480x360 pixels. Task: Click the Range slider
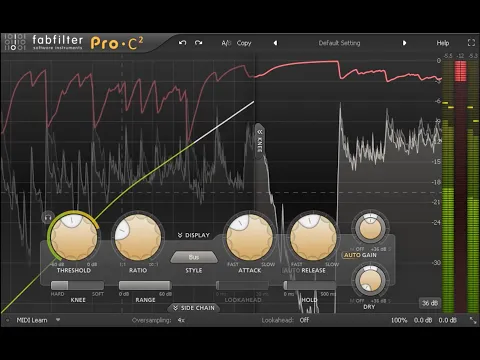tap(145, 285)
